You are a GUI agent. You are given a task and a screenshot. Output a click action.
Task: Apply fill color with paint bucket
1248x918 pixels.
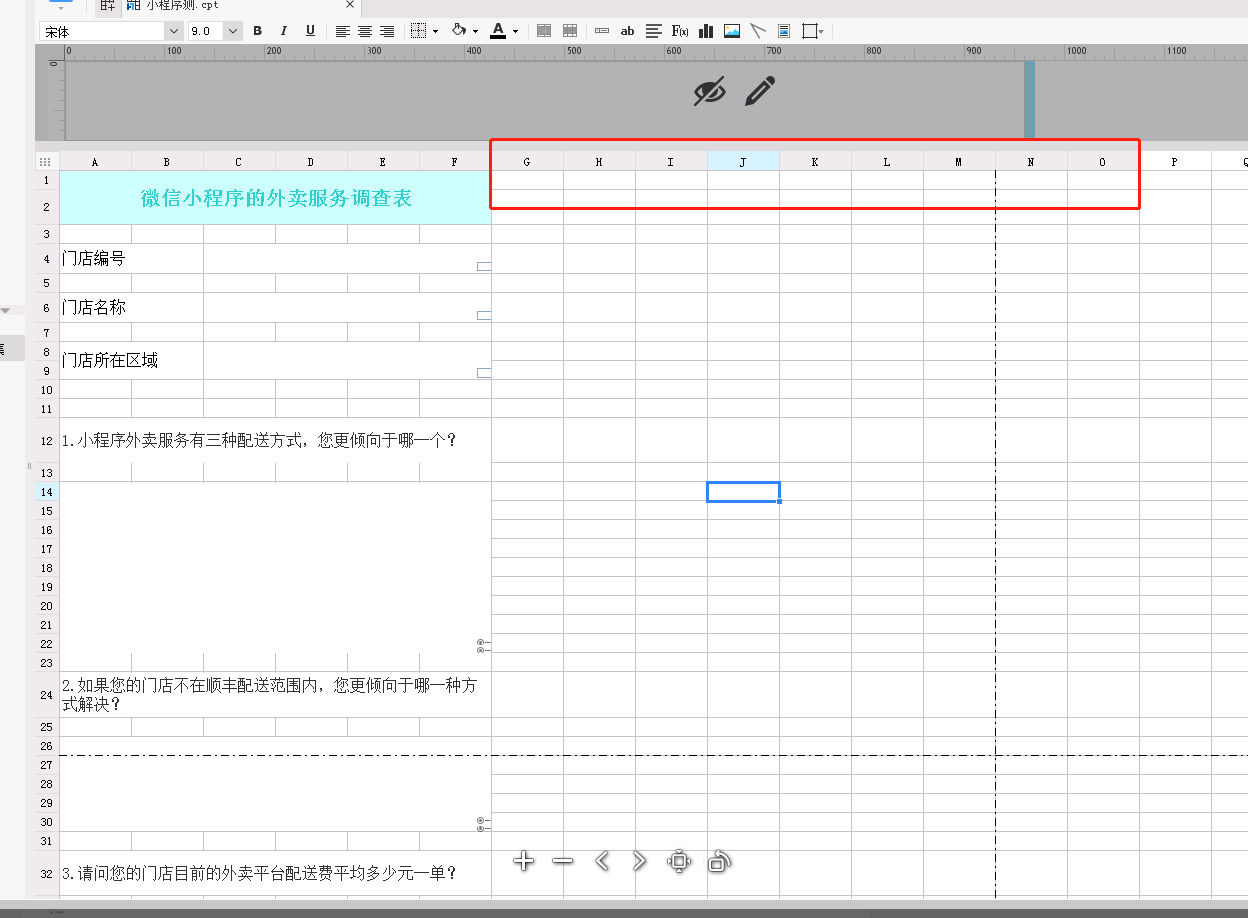point(459,31)
